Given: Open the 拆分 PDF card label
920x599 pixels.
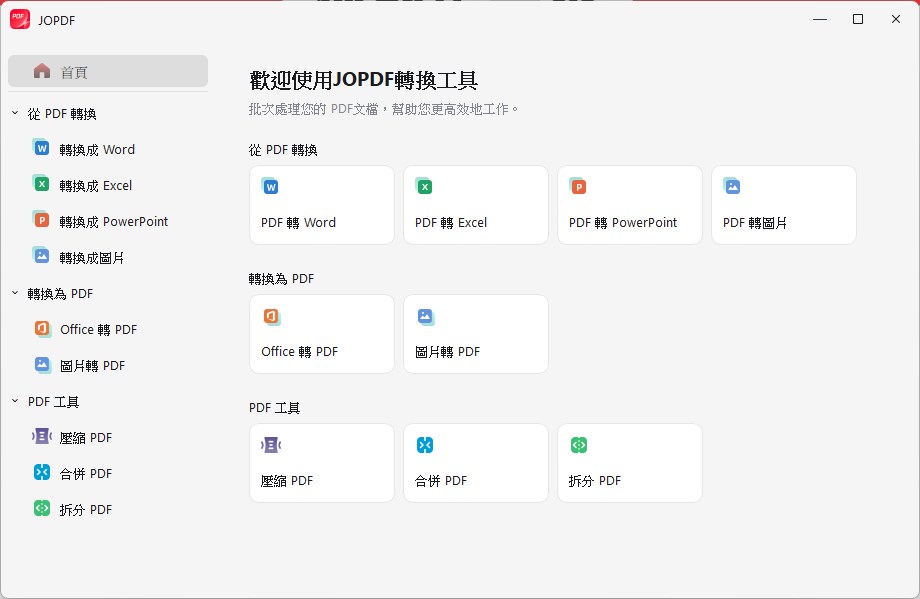Looking at the screenshot, I should pyautogui.click(x=594, y=481).
